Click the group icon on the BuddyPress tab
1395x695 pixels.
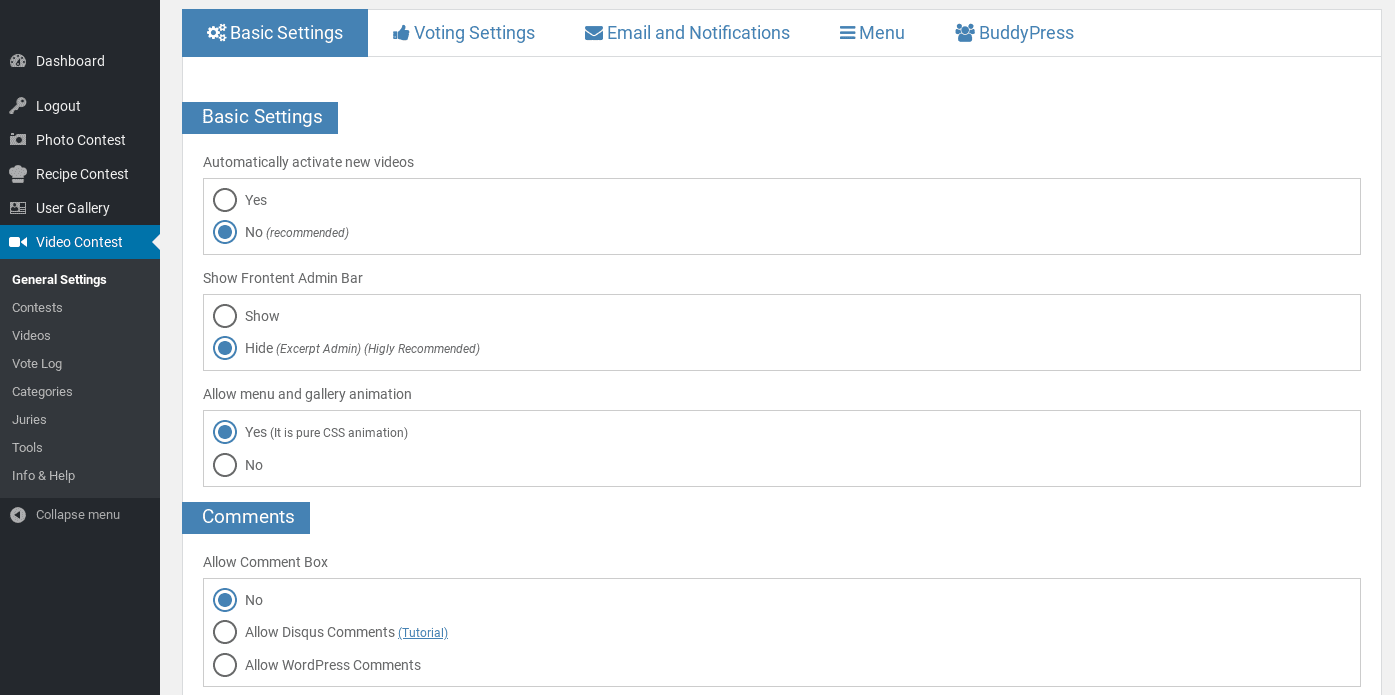(x=965, y=32)
